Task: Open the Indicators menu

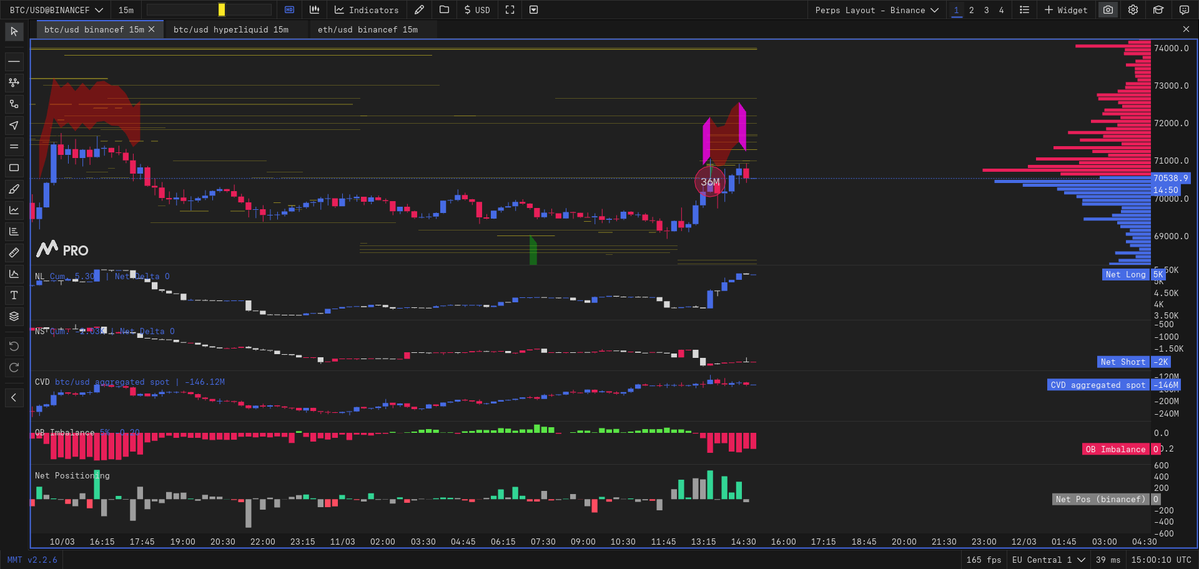Action: pos(367,10)
